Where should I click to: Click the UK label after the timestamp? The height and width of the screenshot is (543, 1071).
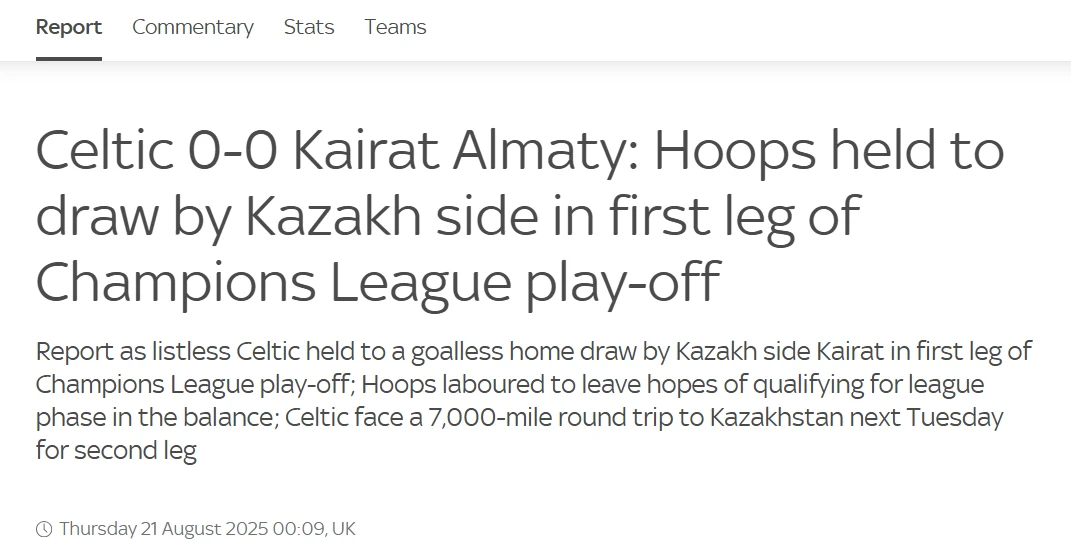pos(344,529)
